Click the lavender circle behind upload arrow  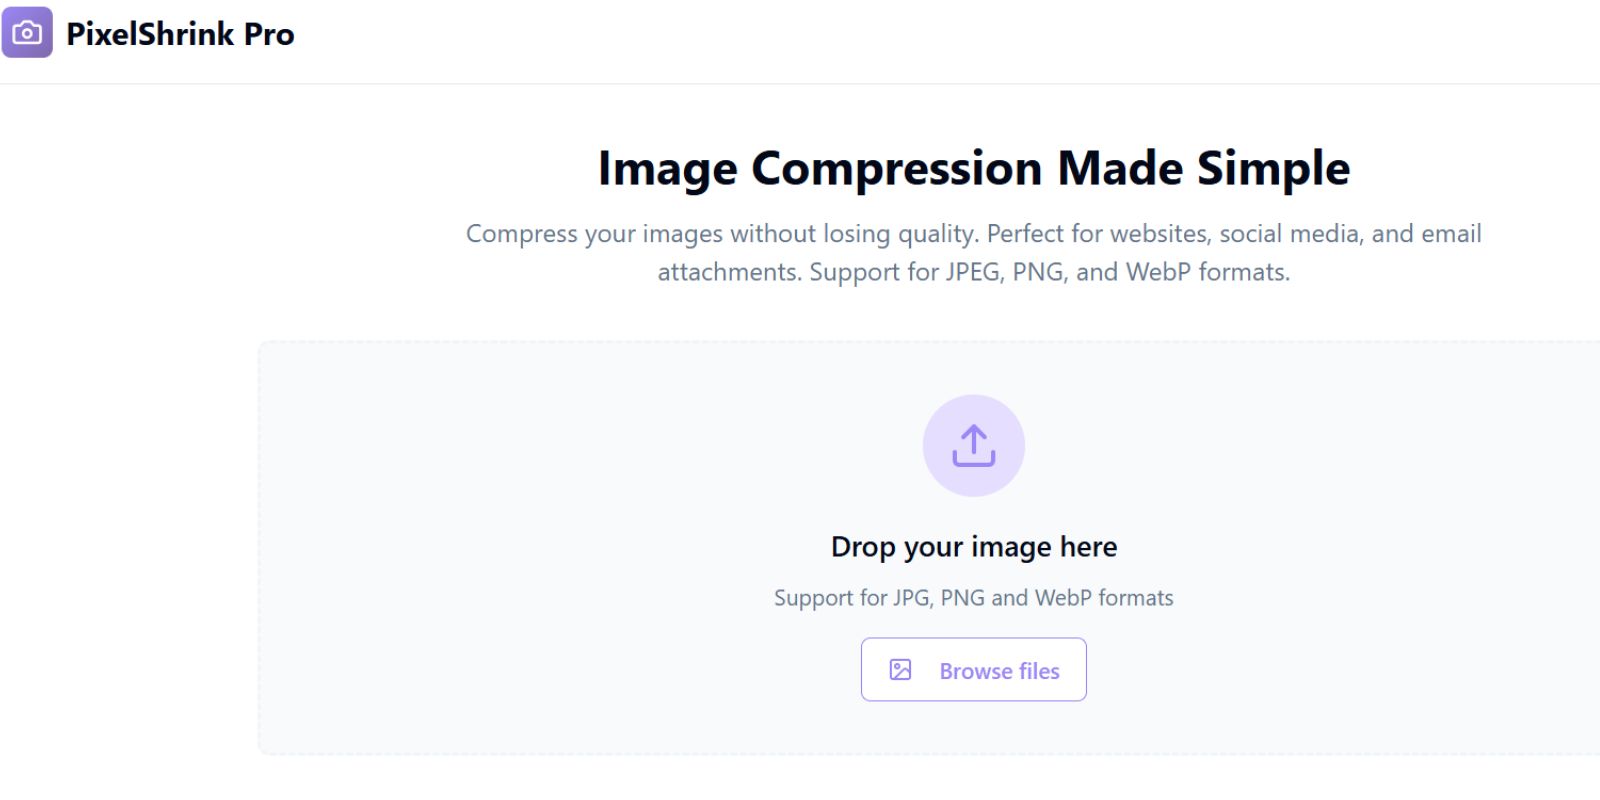click(974, 446)
